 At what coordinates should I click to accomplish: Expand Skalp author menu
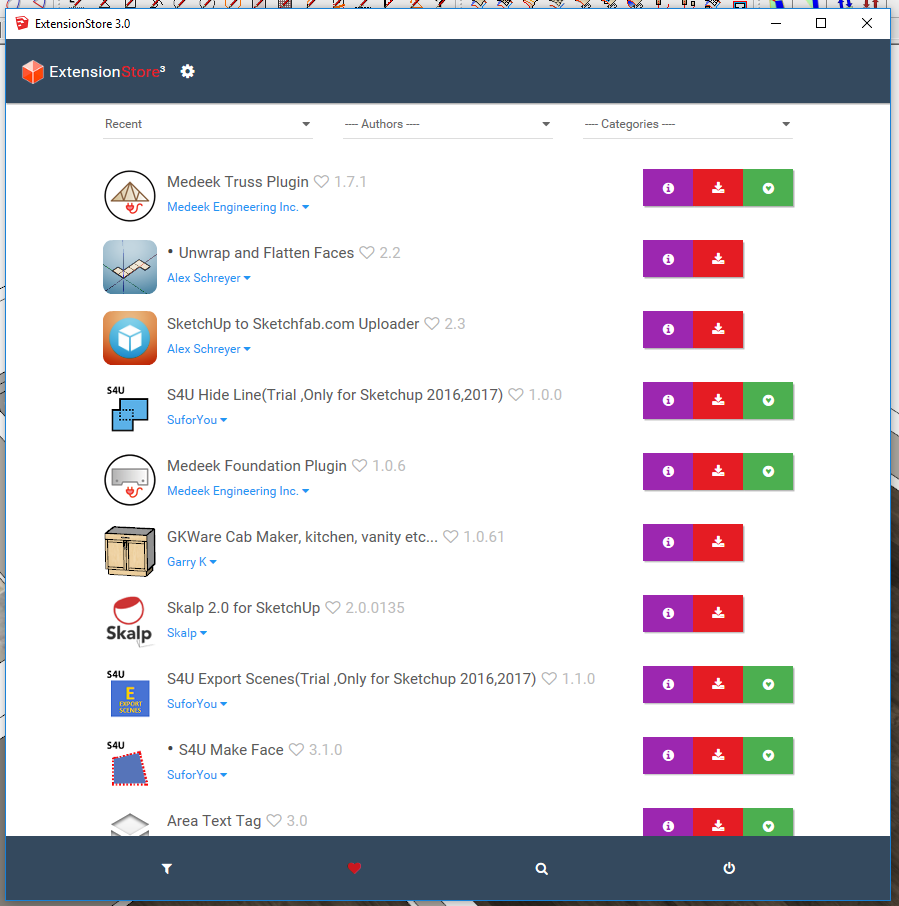187,633
